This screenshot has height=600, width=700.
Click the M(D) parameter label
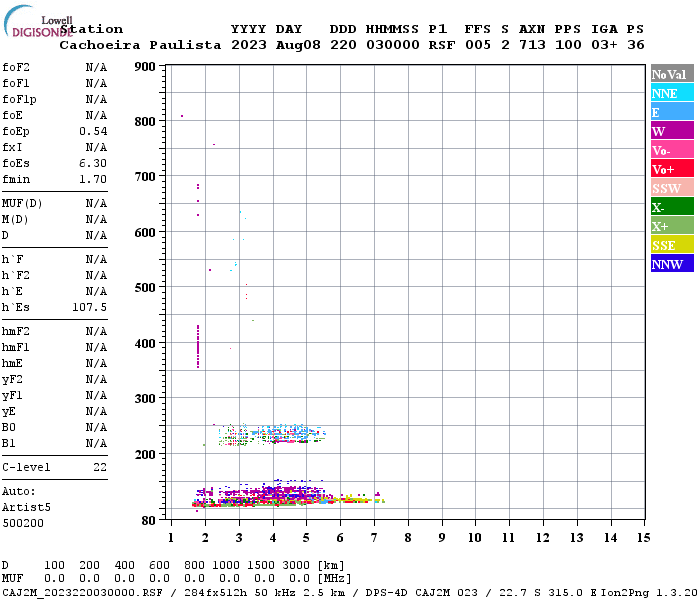tap(15, 220)
